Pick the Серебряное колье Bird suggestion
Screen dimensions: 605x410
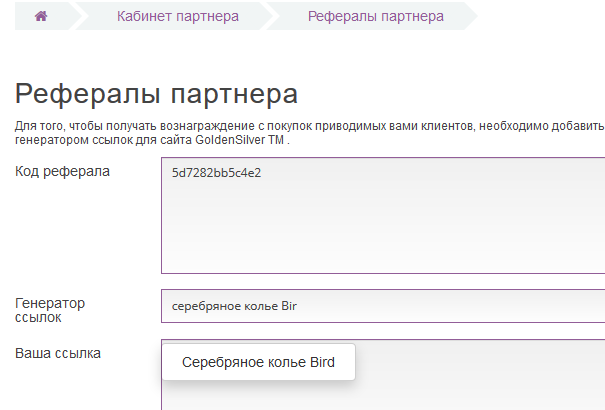[x=258, y=362]
